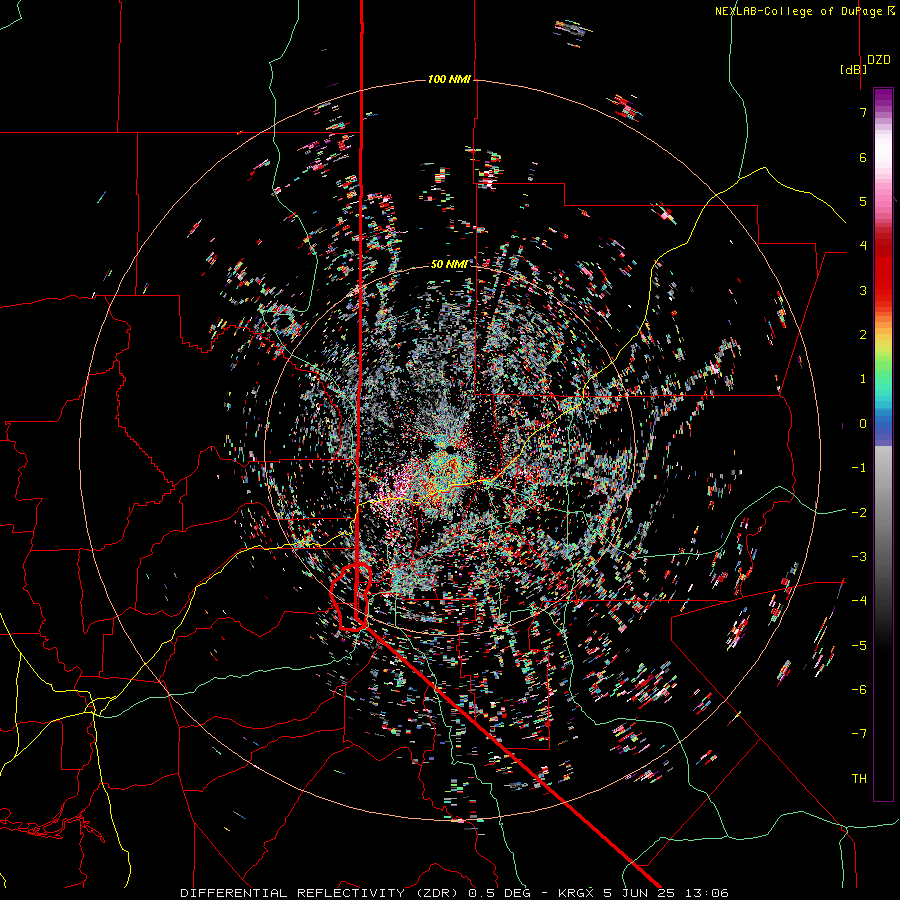Click the NEXLAB-College of DuPage credit text
Screen dimensions: 900x900
click(x=804, y=11)
